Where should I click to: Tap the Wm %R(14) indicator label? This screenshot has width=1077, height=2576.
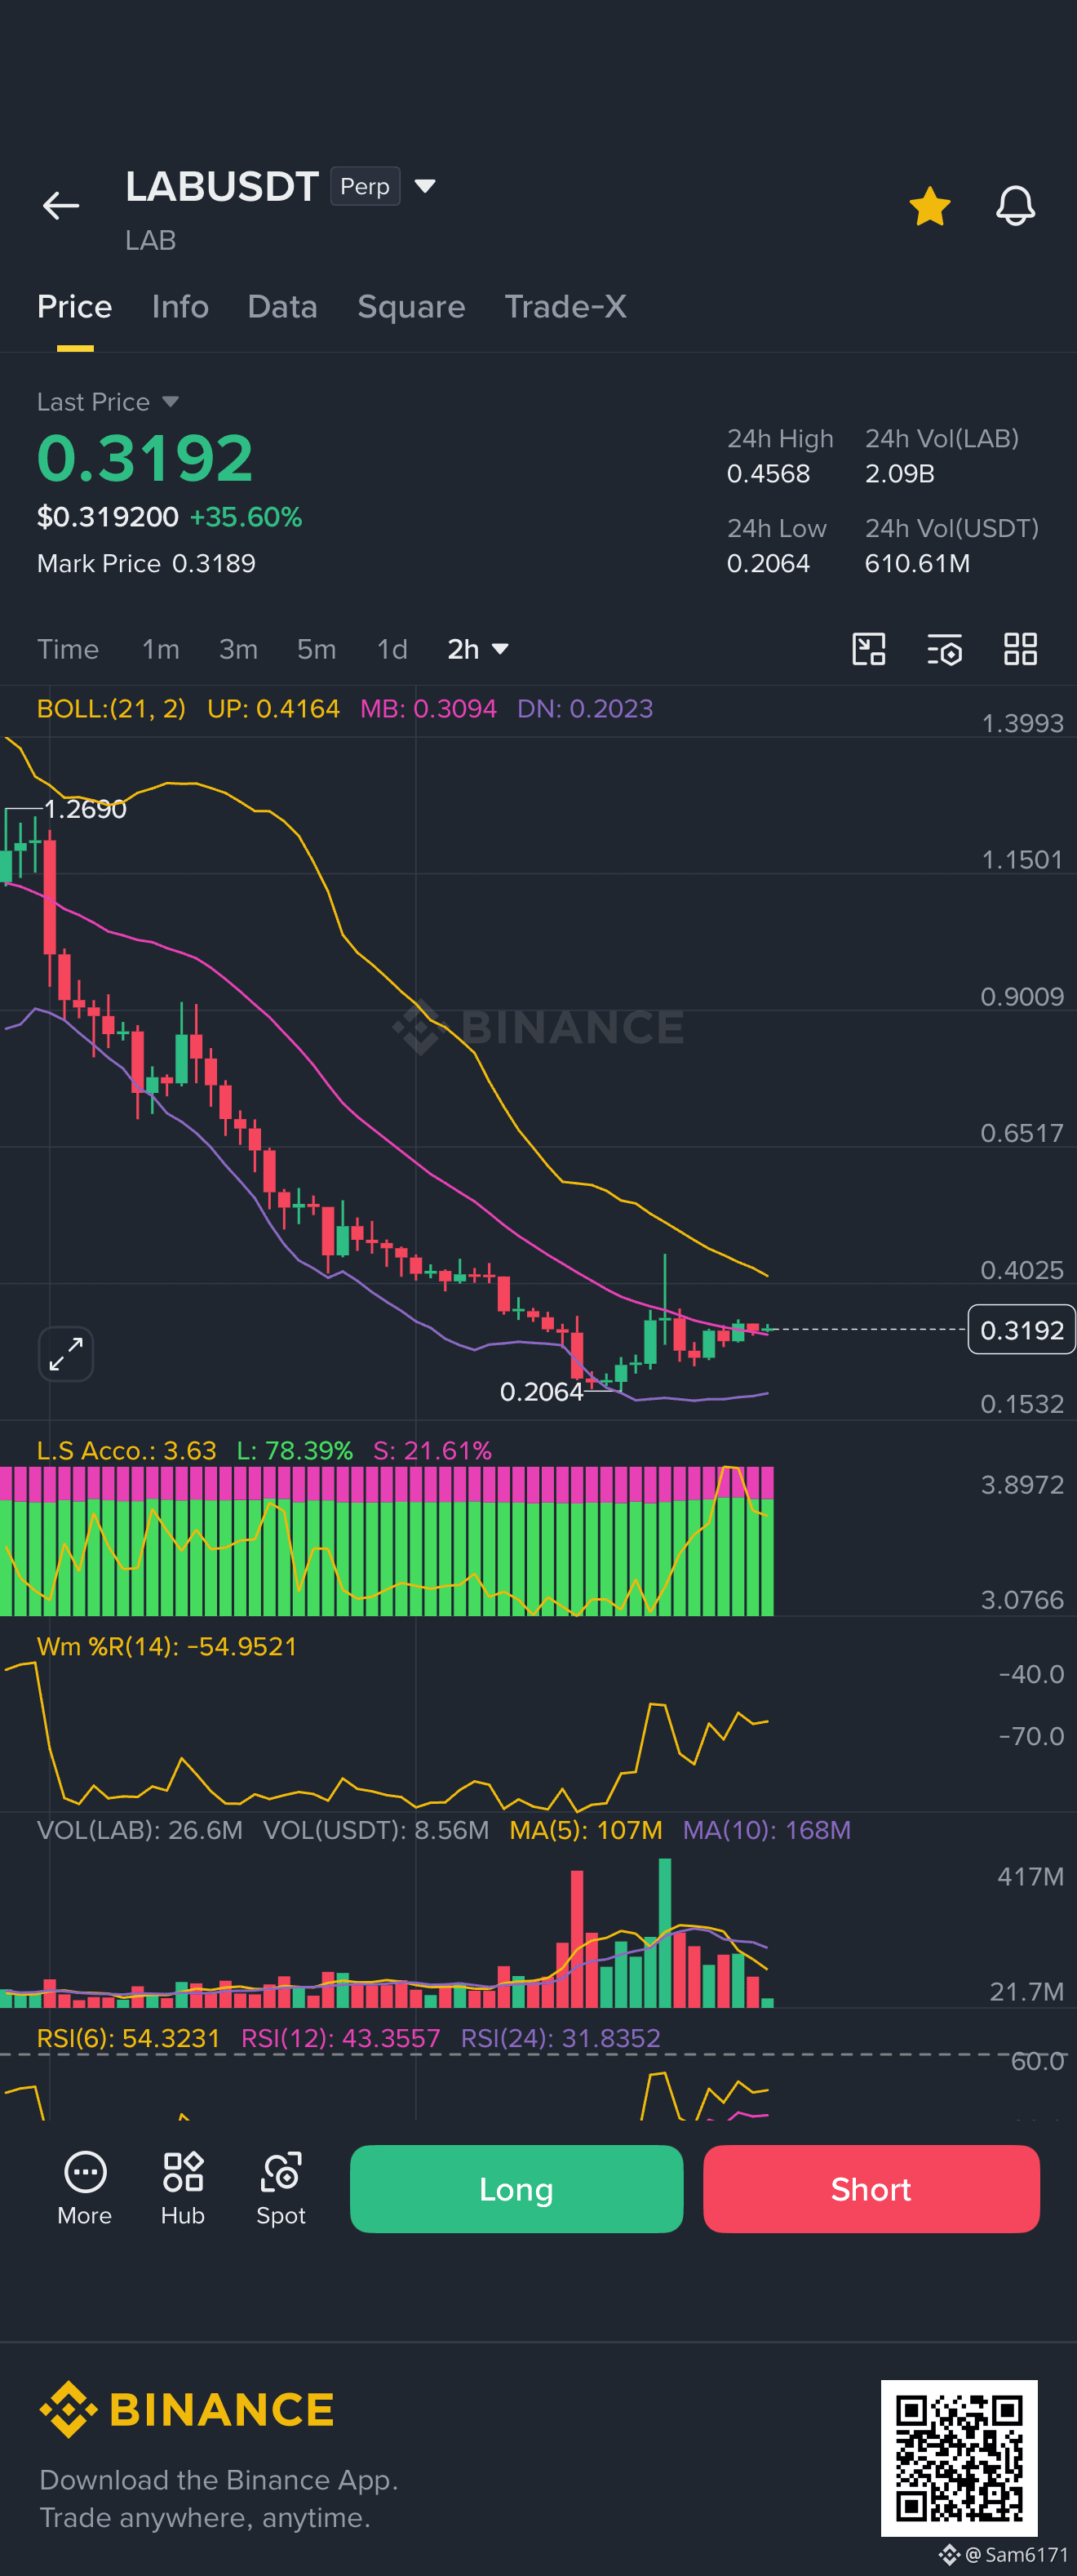coord(167,1647)
